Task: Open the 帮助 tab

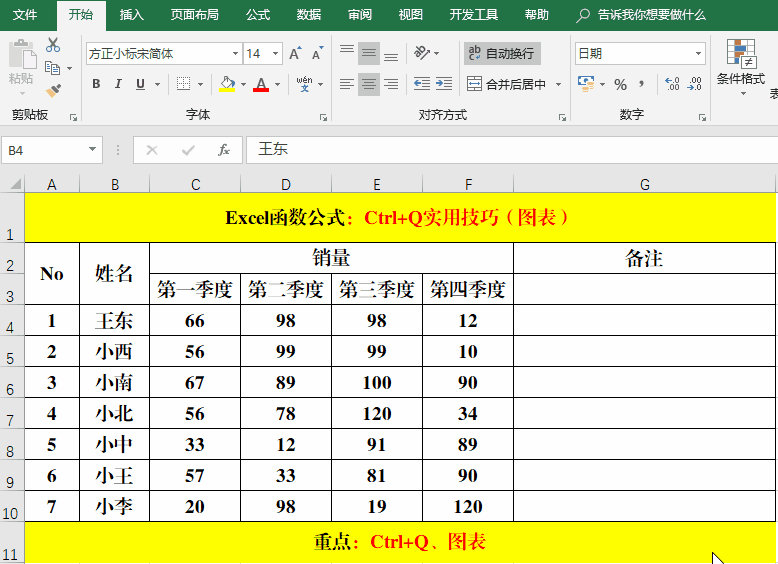Action: coord(537,14)
